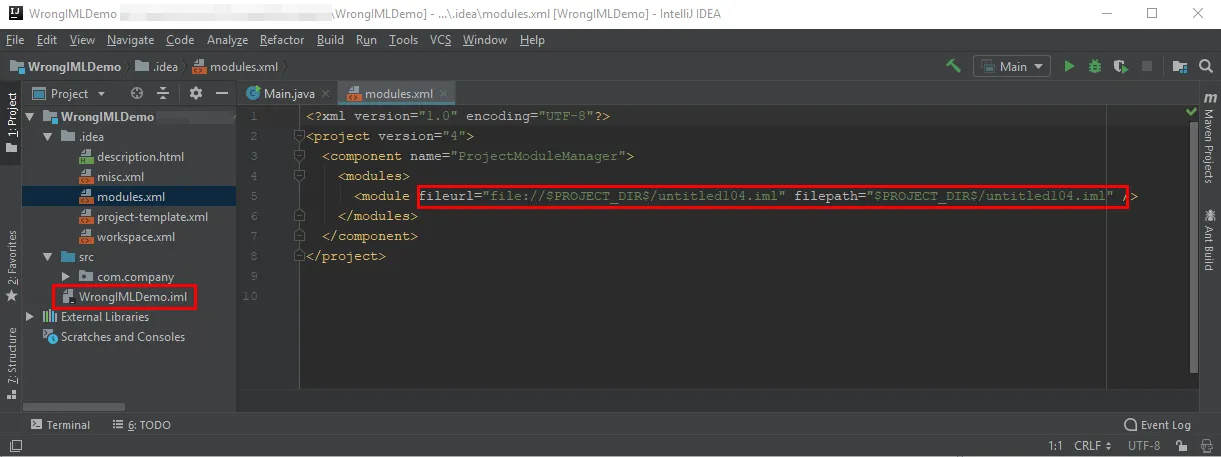Open the Build menu
The height and width of the screenshot is (457, 1221).
pos(330,40)
